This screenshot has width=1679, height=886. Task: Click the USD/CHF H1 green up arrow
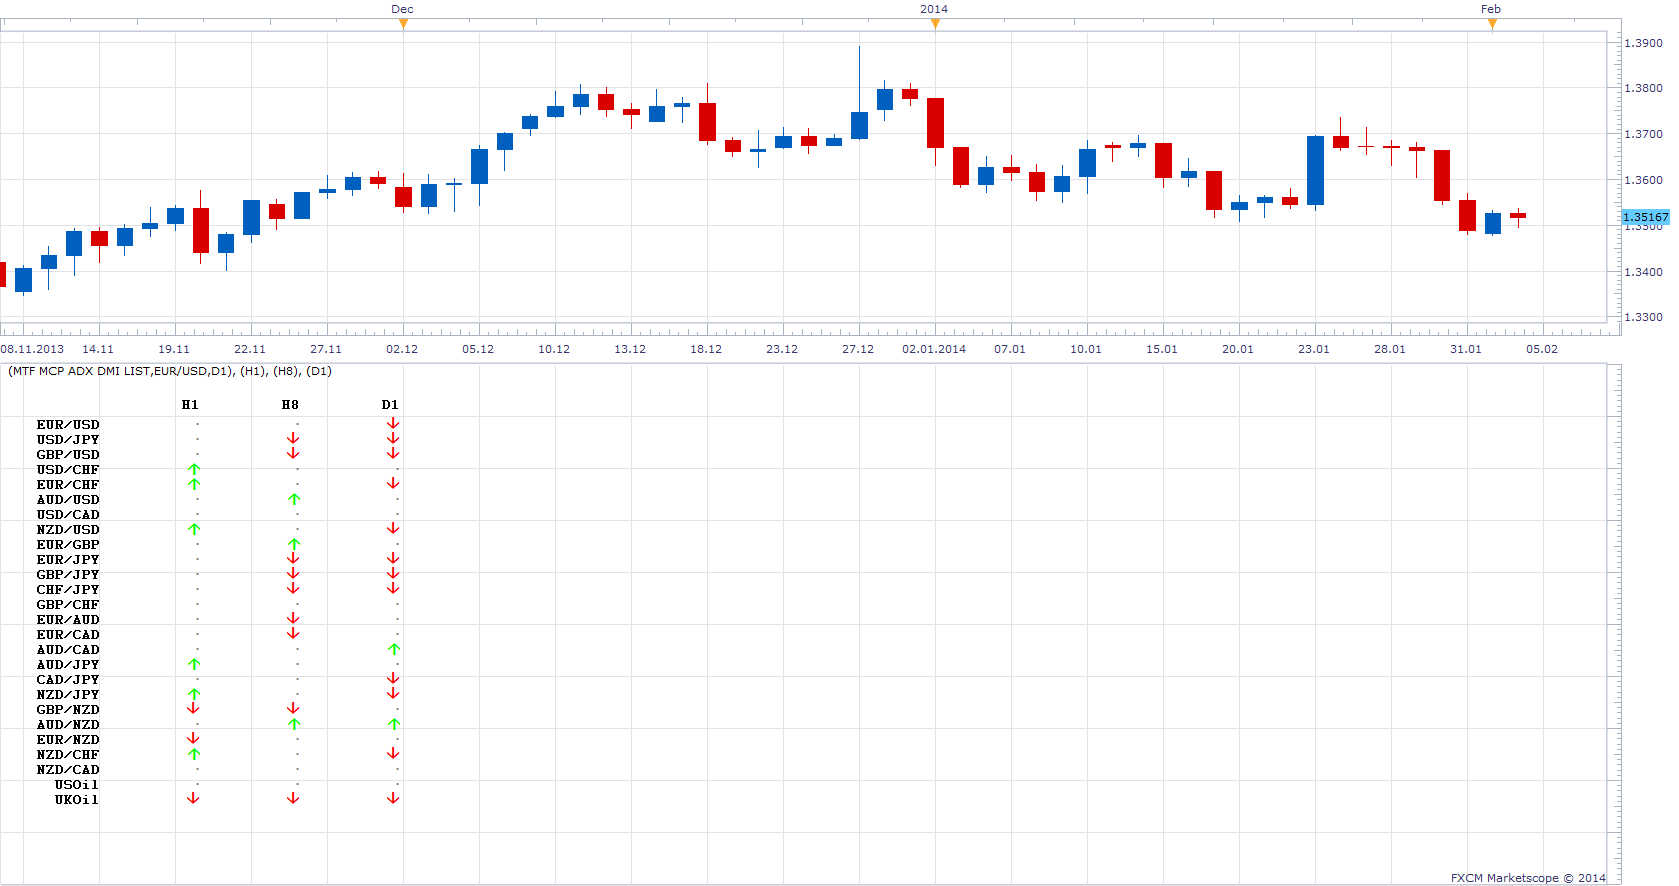pos(194,469)
